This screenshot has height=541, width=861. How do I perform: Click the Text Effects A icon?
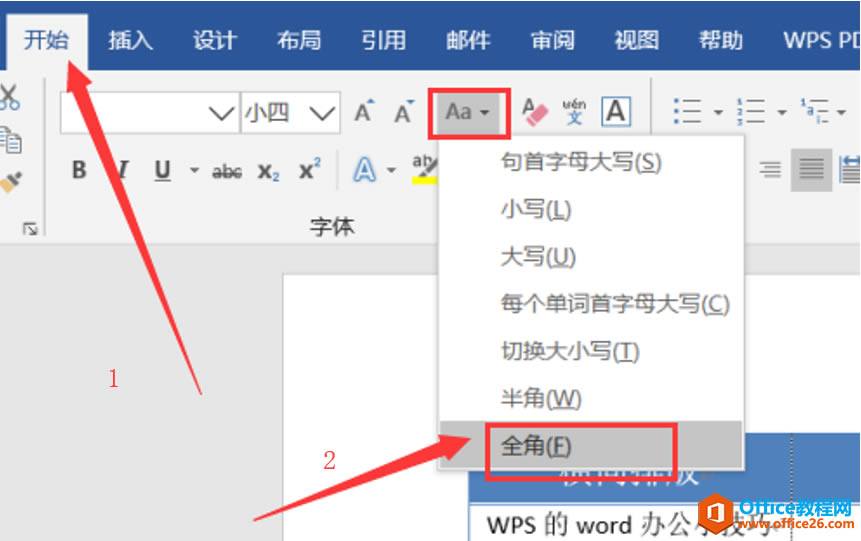[x=365, y=170]
